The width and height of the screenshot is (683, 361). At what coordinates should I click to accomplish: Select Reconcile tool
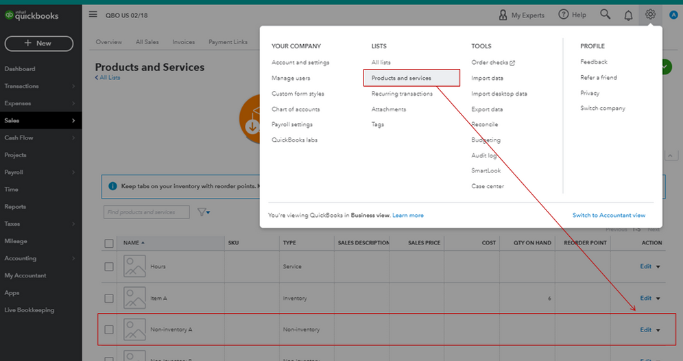coord(484,124)
